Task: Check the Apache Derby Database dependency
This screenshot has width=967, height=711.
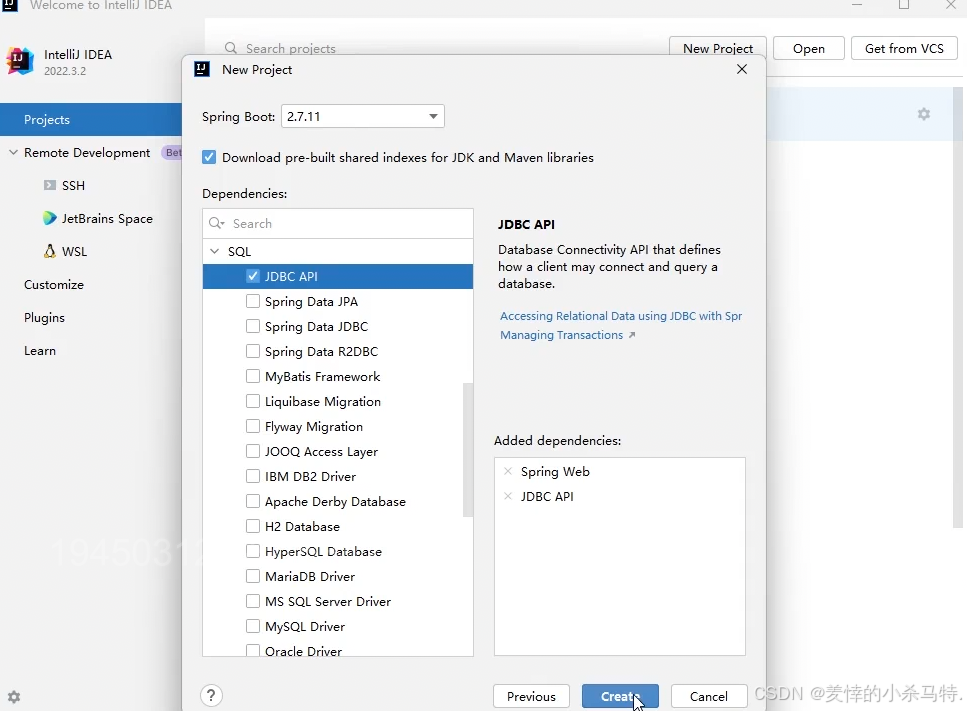Action: pyautogui.click(x=253, y=501)
